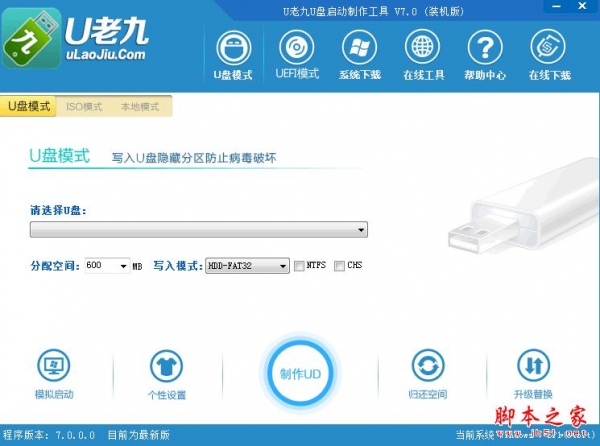
Task: Open 在线工具 globe icon
Action: (x=422, y=47)
